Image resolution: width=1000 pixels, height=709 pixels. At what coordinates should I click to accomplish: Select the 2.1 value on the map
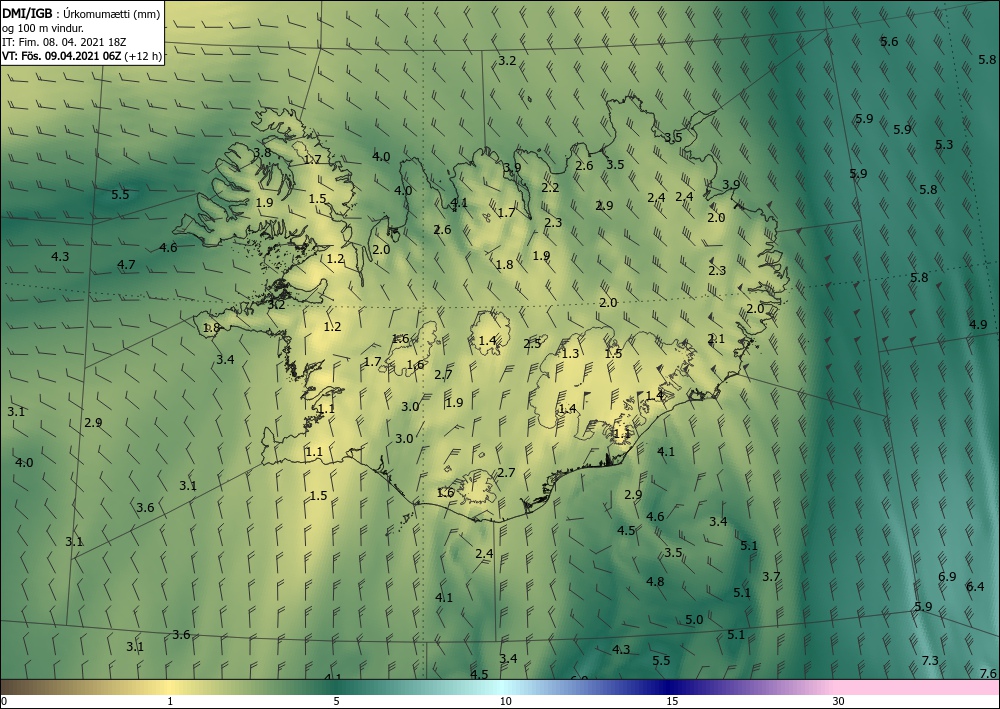716,339
